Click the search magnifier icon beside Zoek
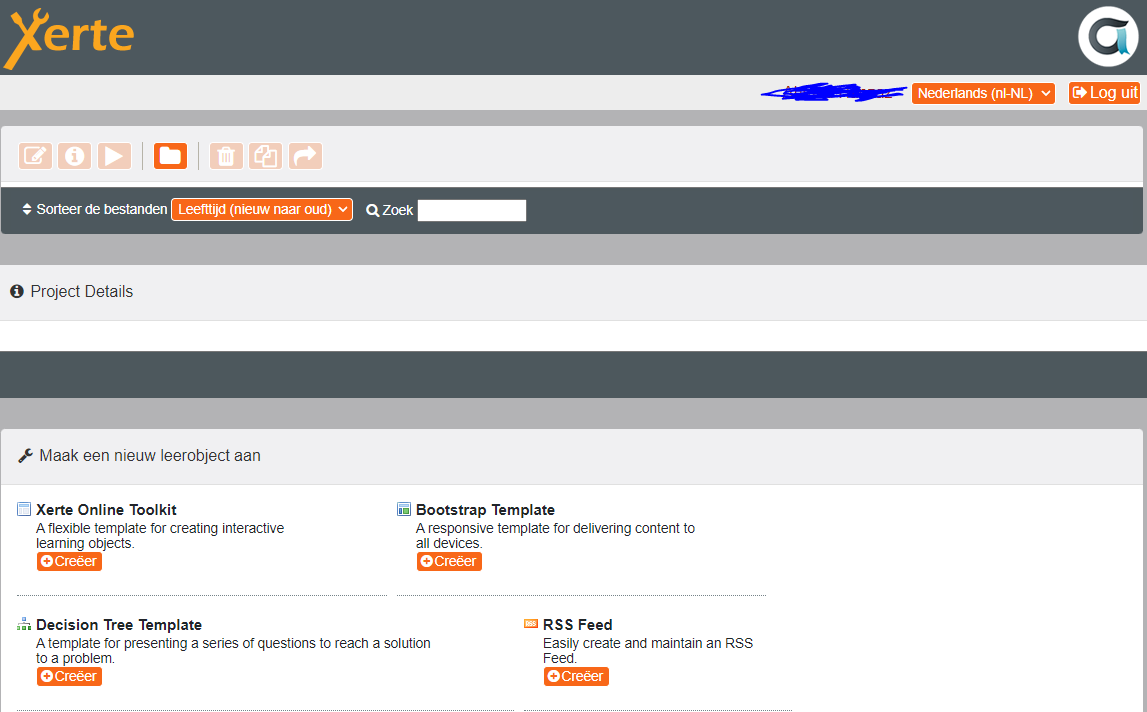This screenshot has height=712, width=1147. tap(372, 211)
